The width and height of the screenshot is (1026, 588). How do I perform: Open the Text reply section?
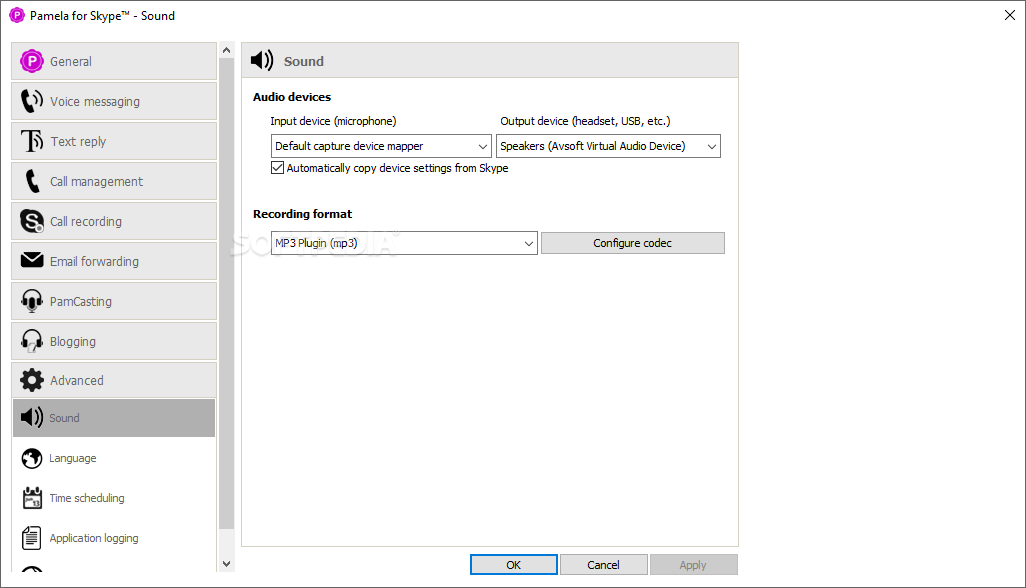[114, 141]
